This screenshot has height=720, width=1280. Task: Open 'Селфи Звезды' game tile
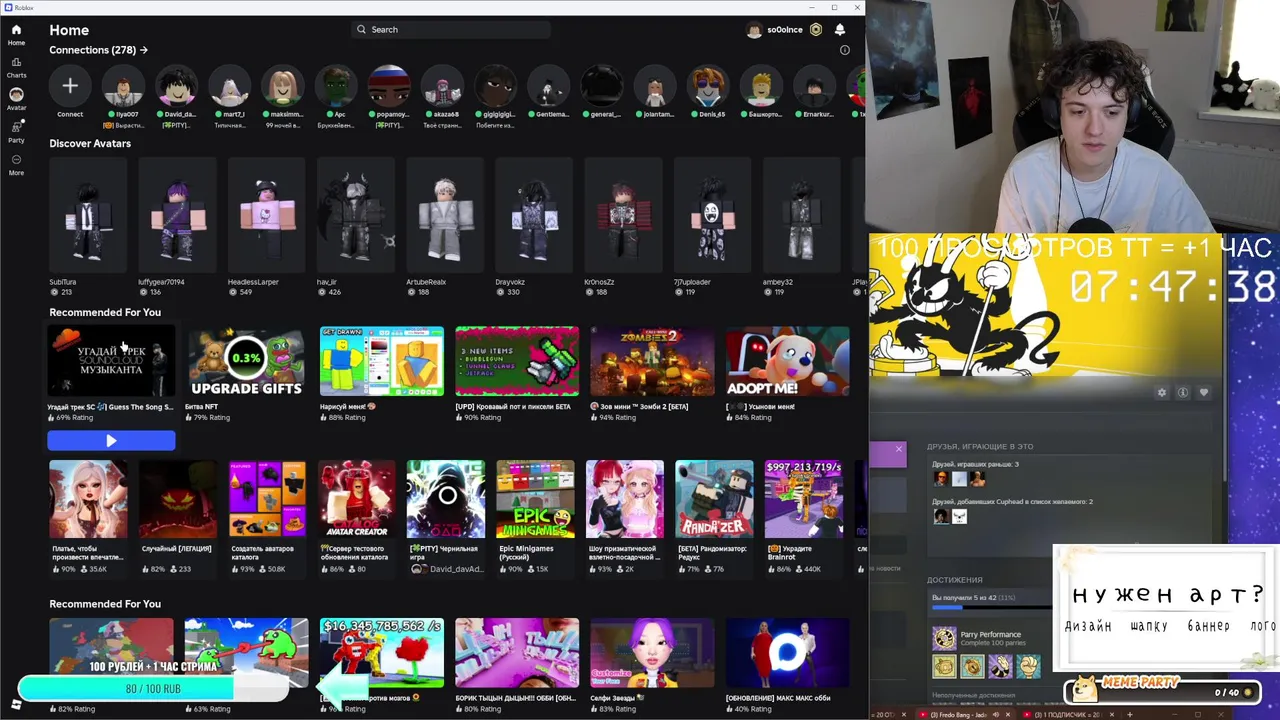[652, 653]
